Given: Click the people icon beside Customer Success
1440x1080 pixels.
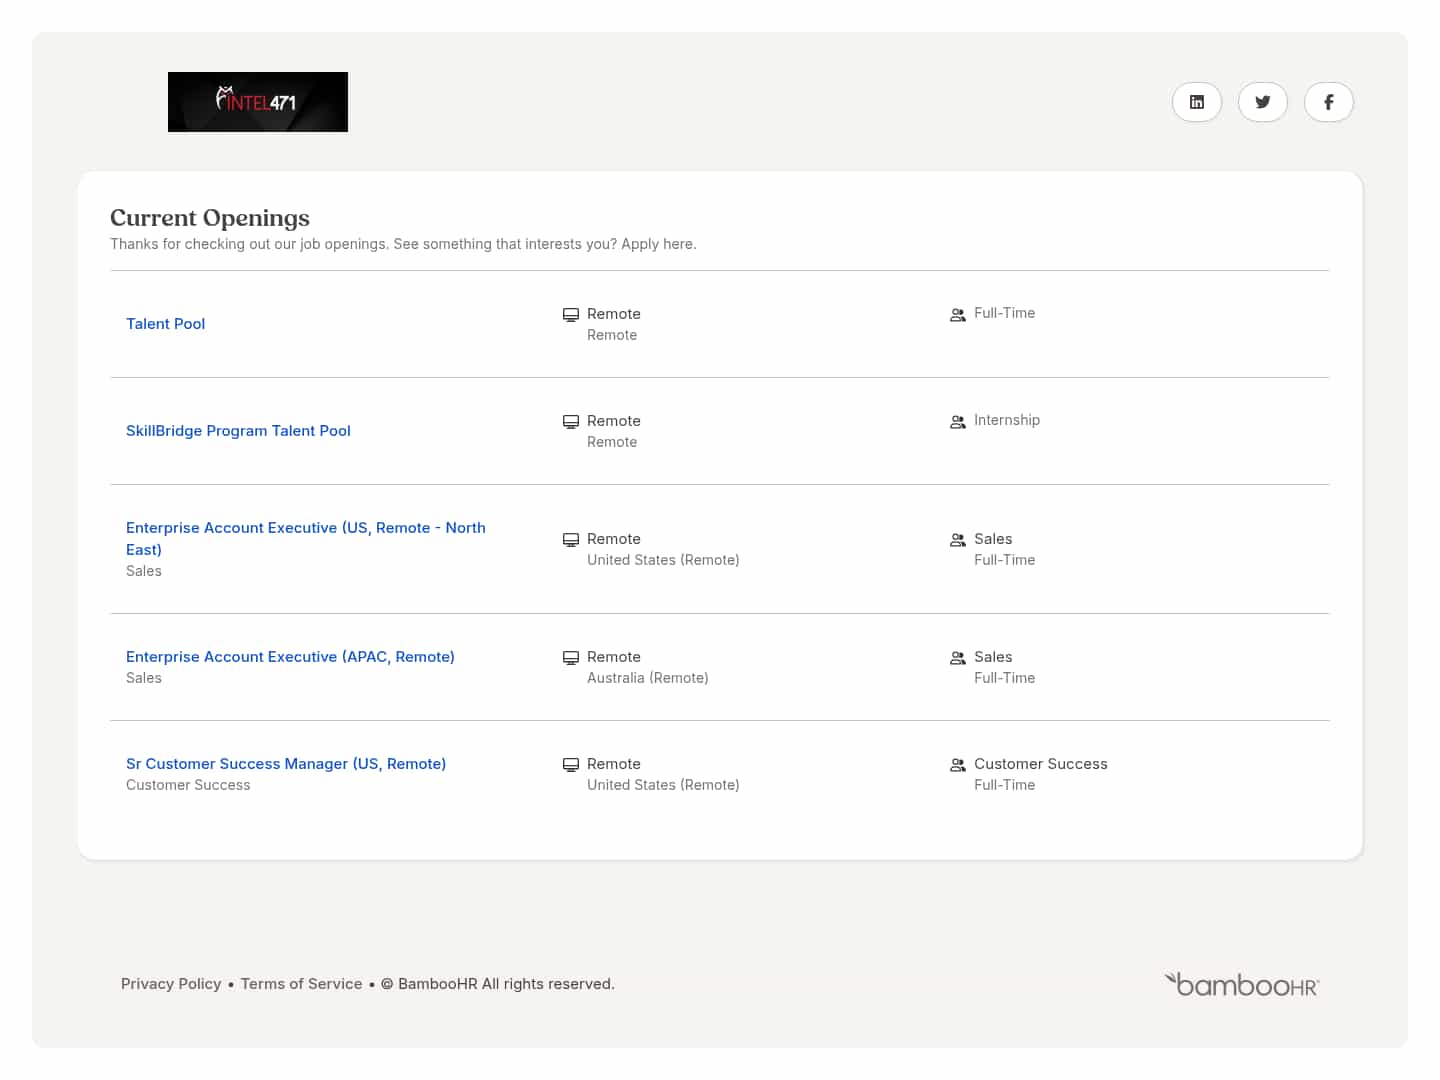Looking at the screenshot, I should click(958, 764).
